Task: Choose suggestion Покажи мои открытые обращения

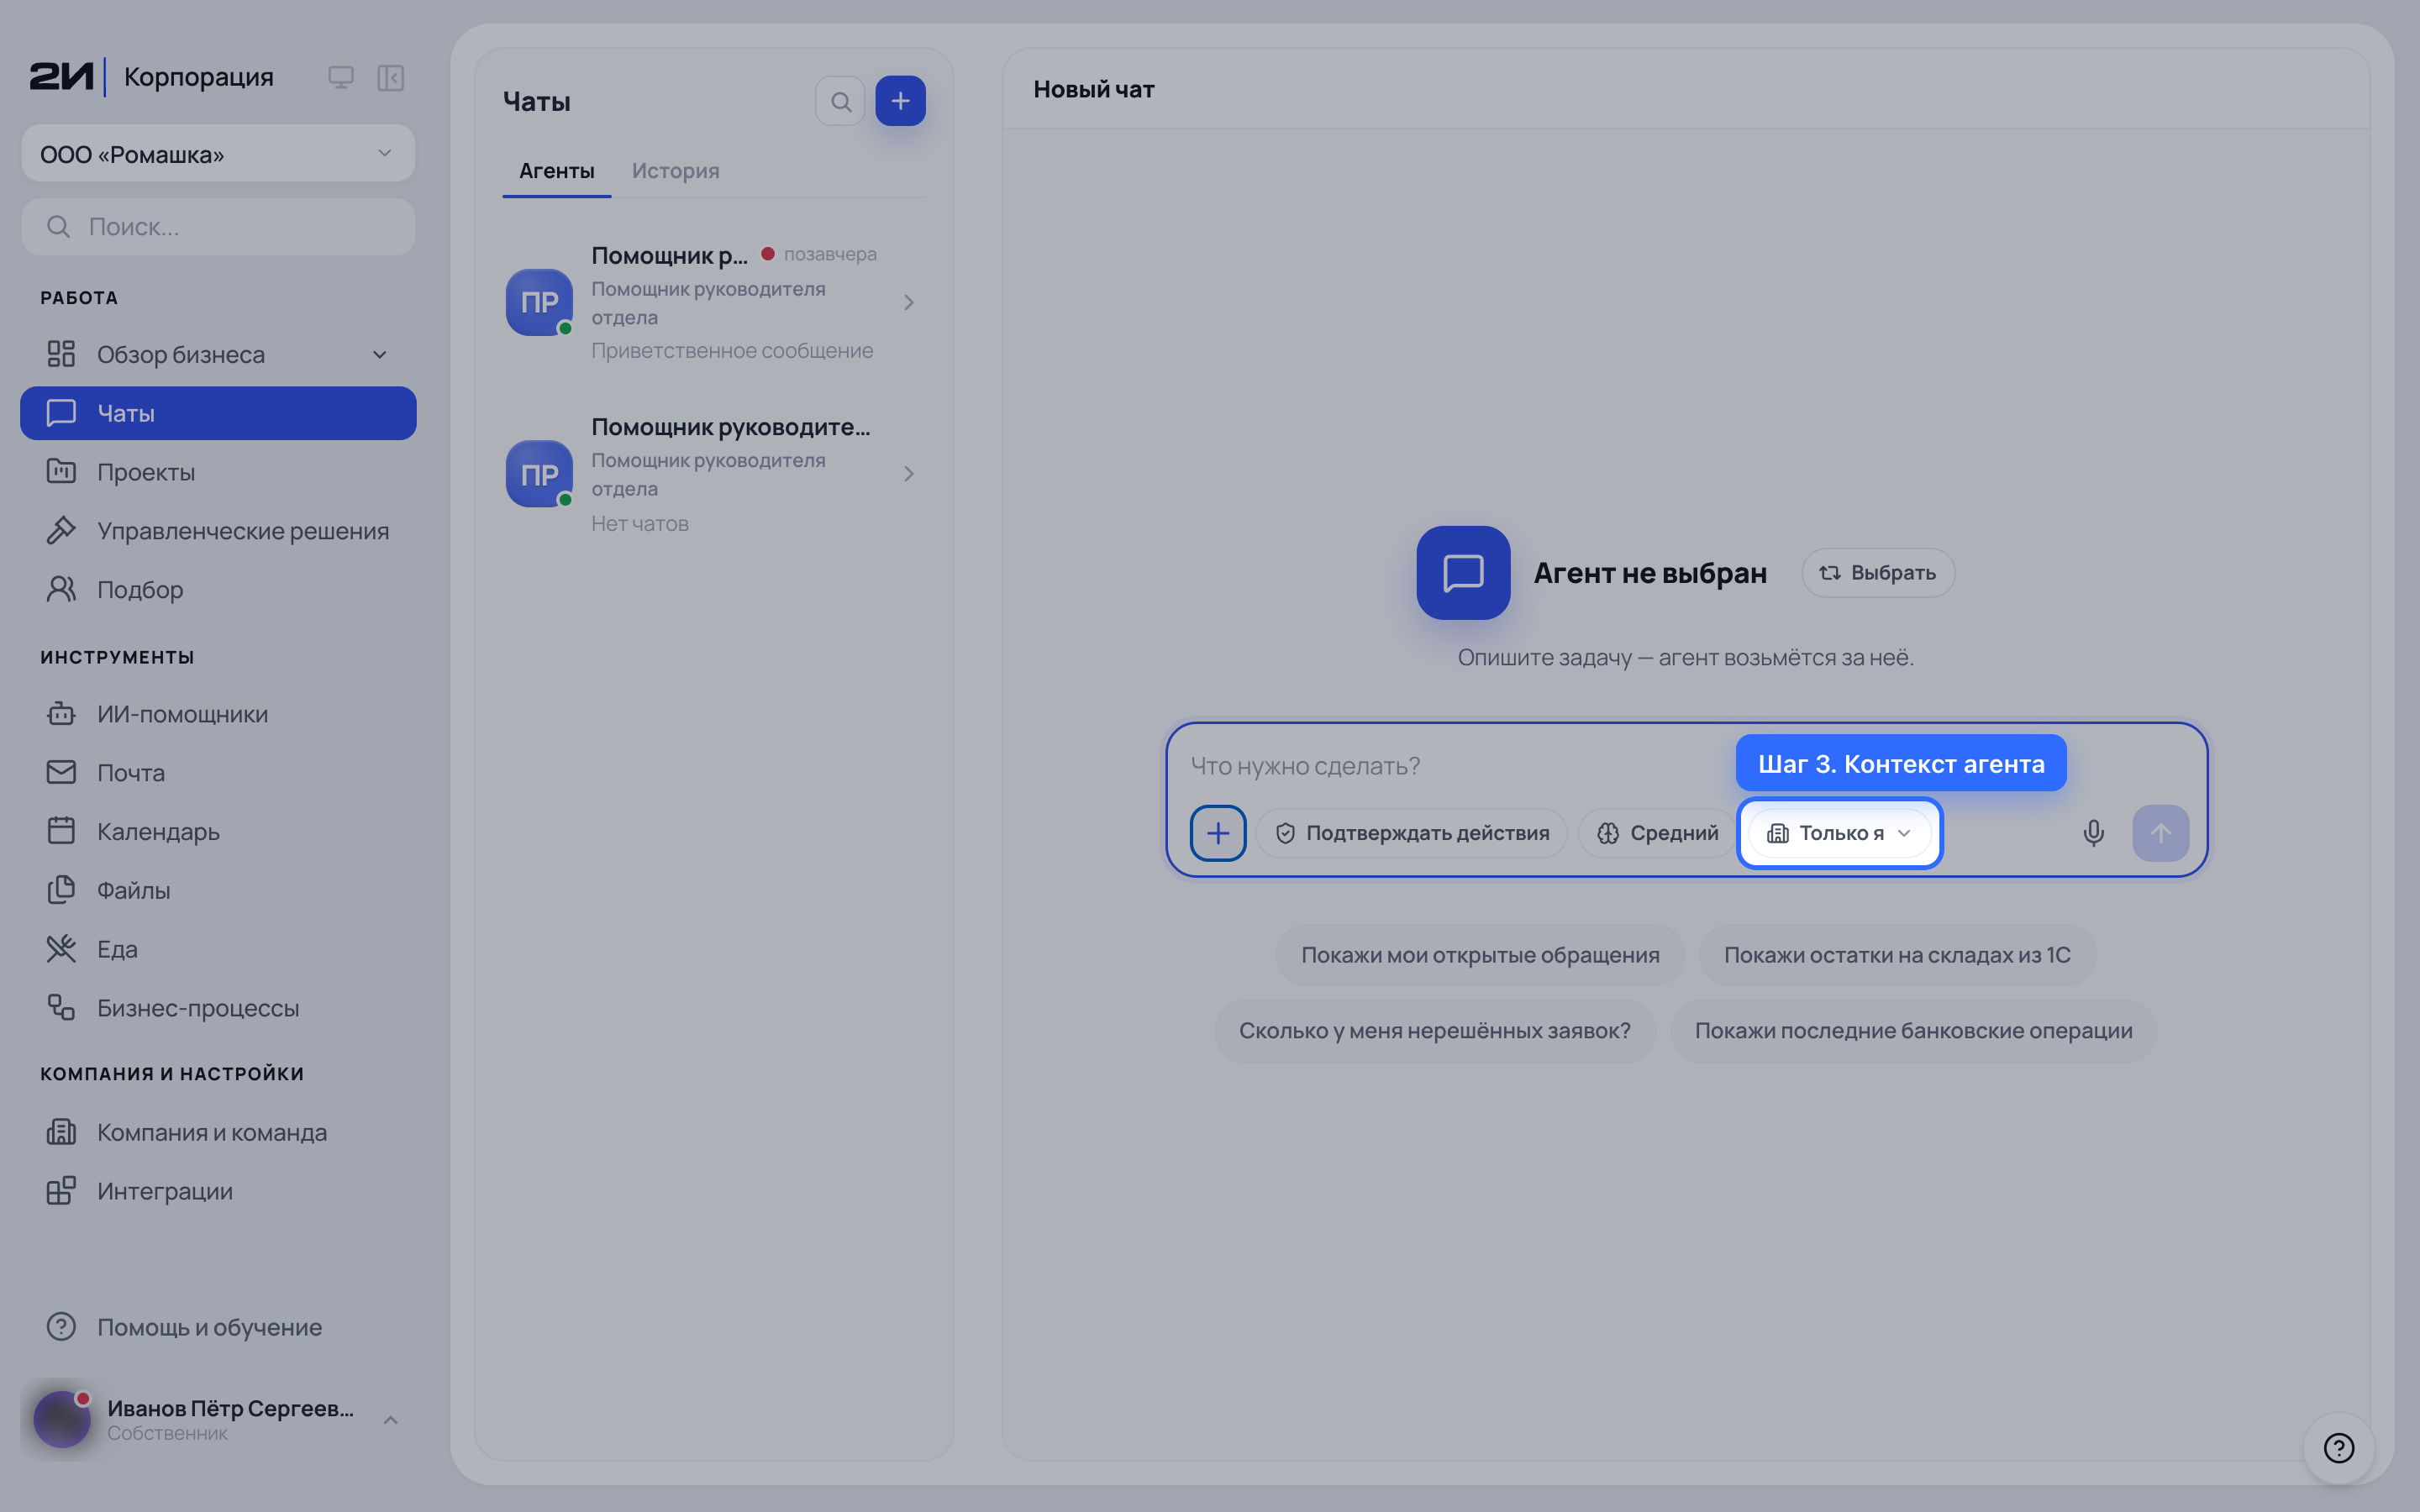Action: click(x=1480, y=955)
